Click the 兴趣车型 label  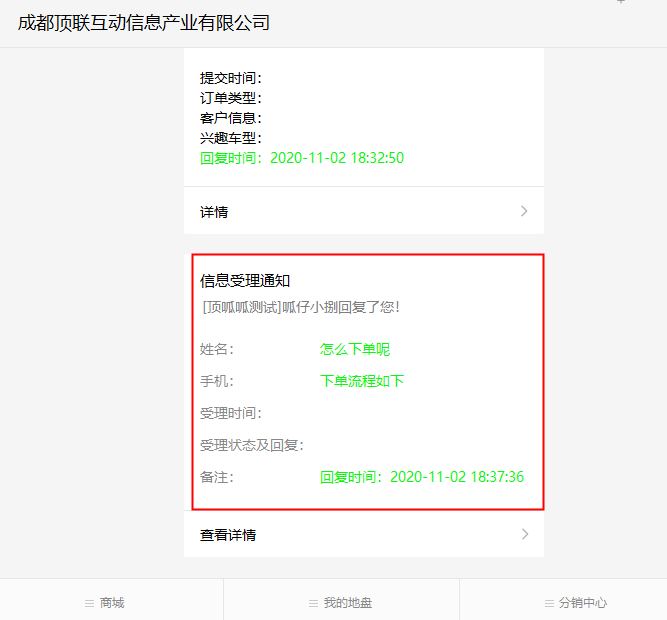(231, 138)
